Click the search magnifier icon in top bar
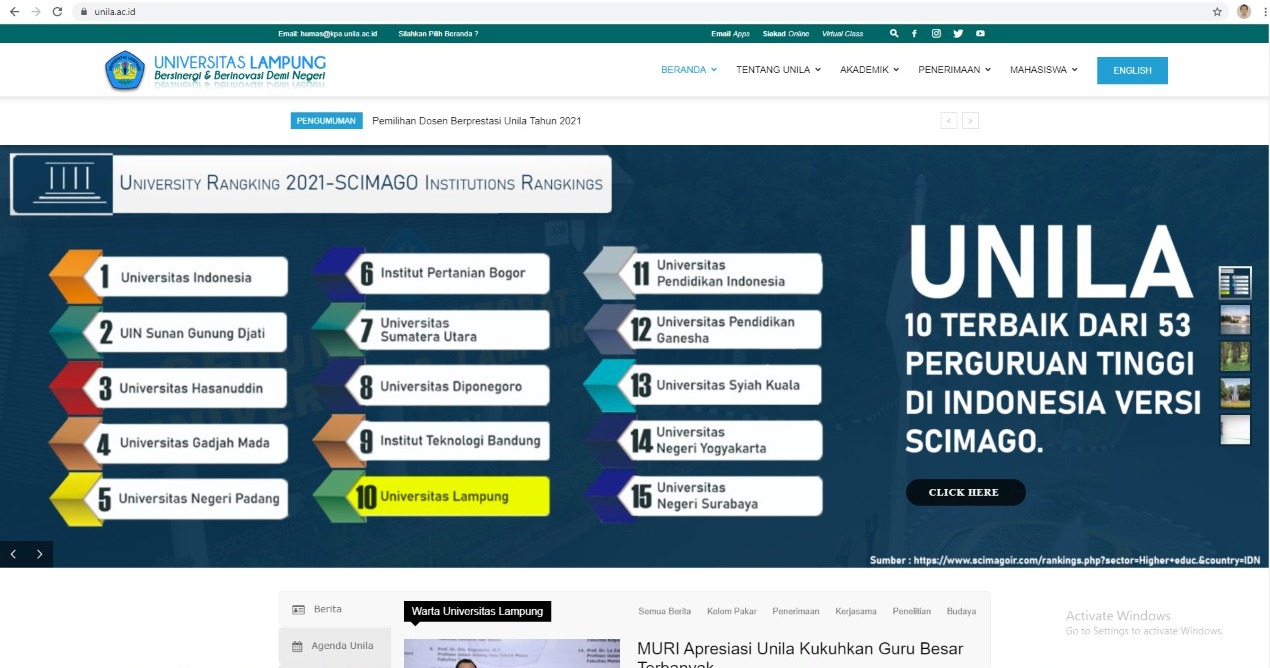Screen dimensions: 1270x668 tap(894, 33)
